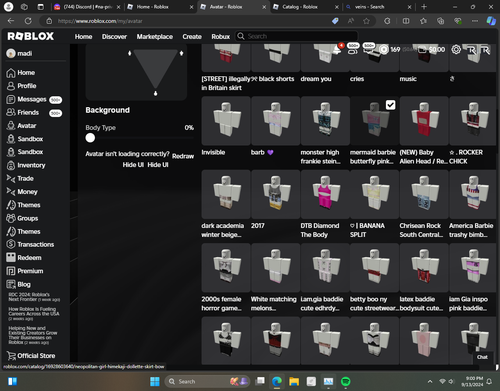Viewport: 500px width, 391px height.
Task: Open Profile from the sidebar
Action: click(22, 86)
